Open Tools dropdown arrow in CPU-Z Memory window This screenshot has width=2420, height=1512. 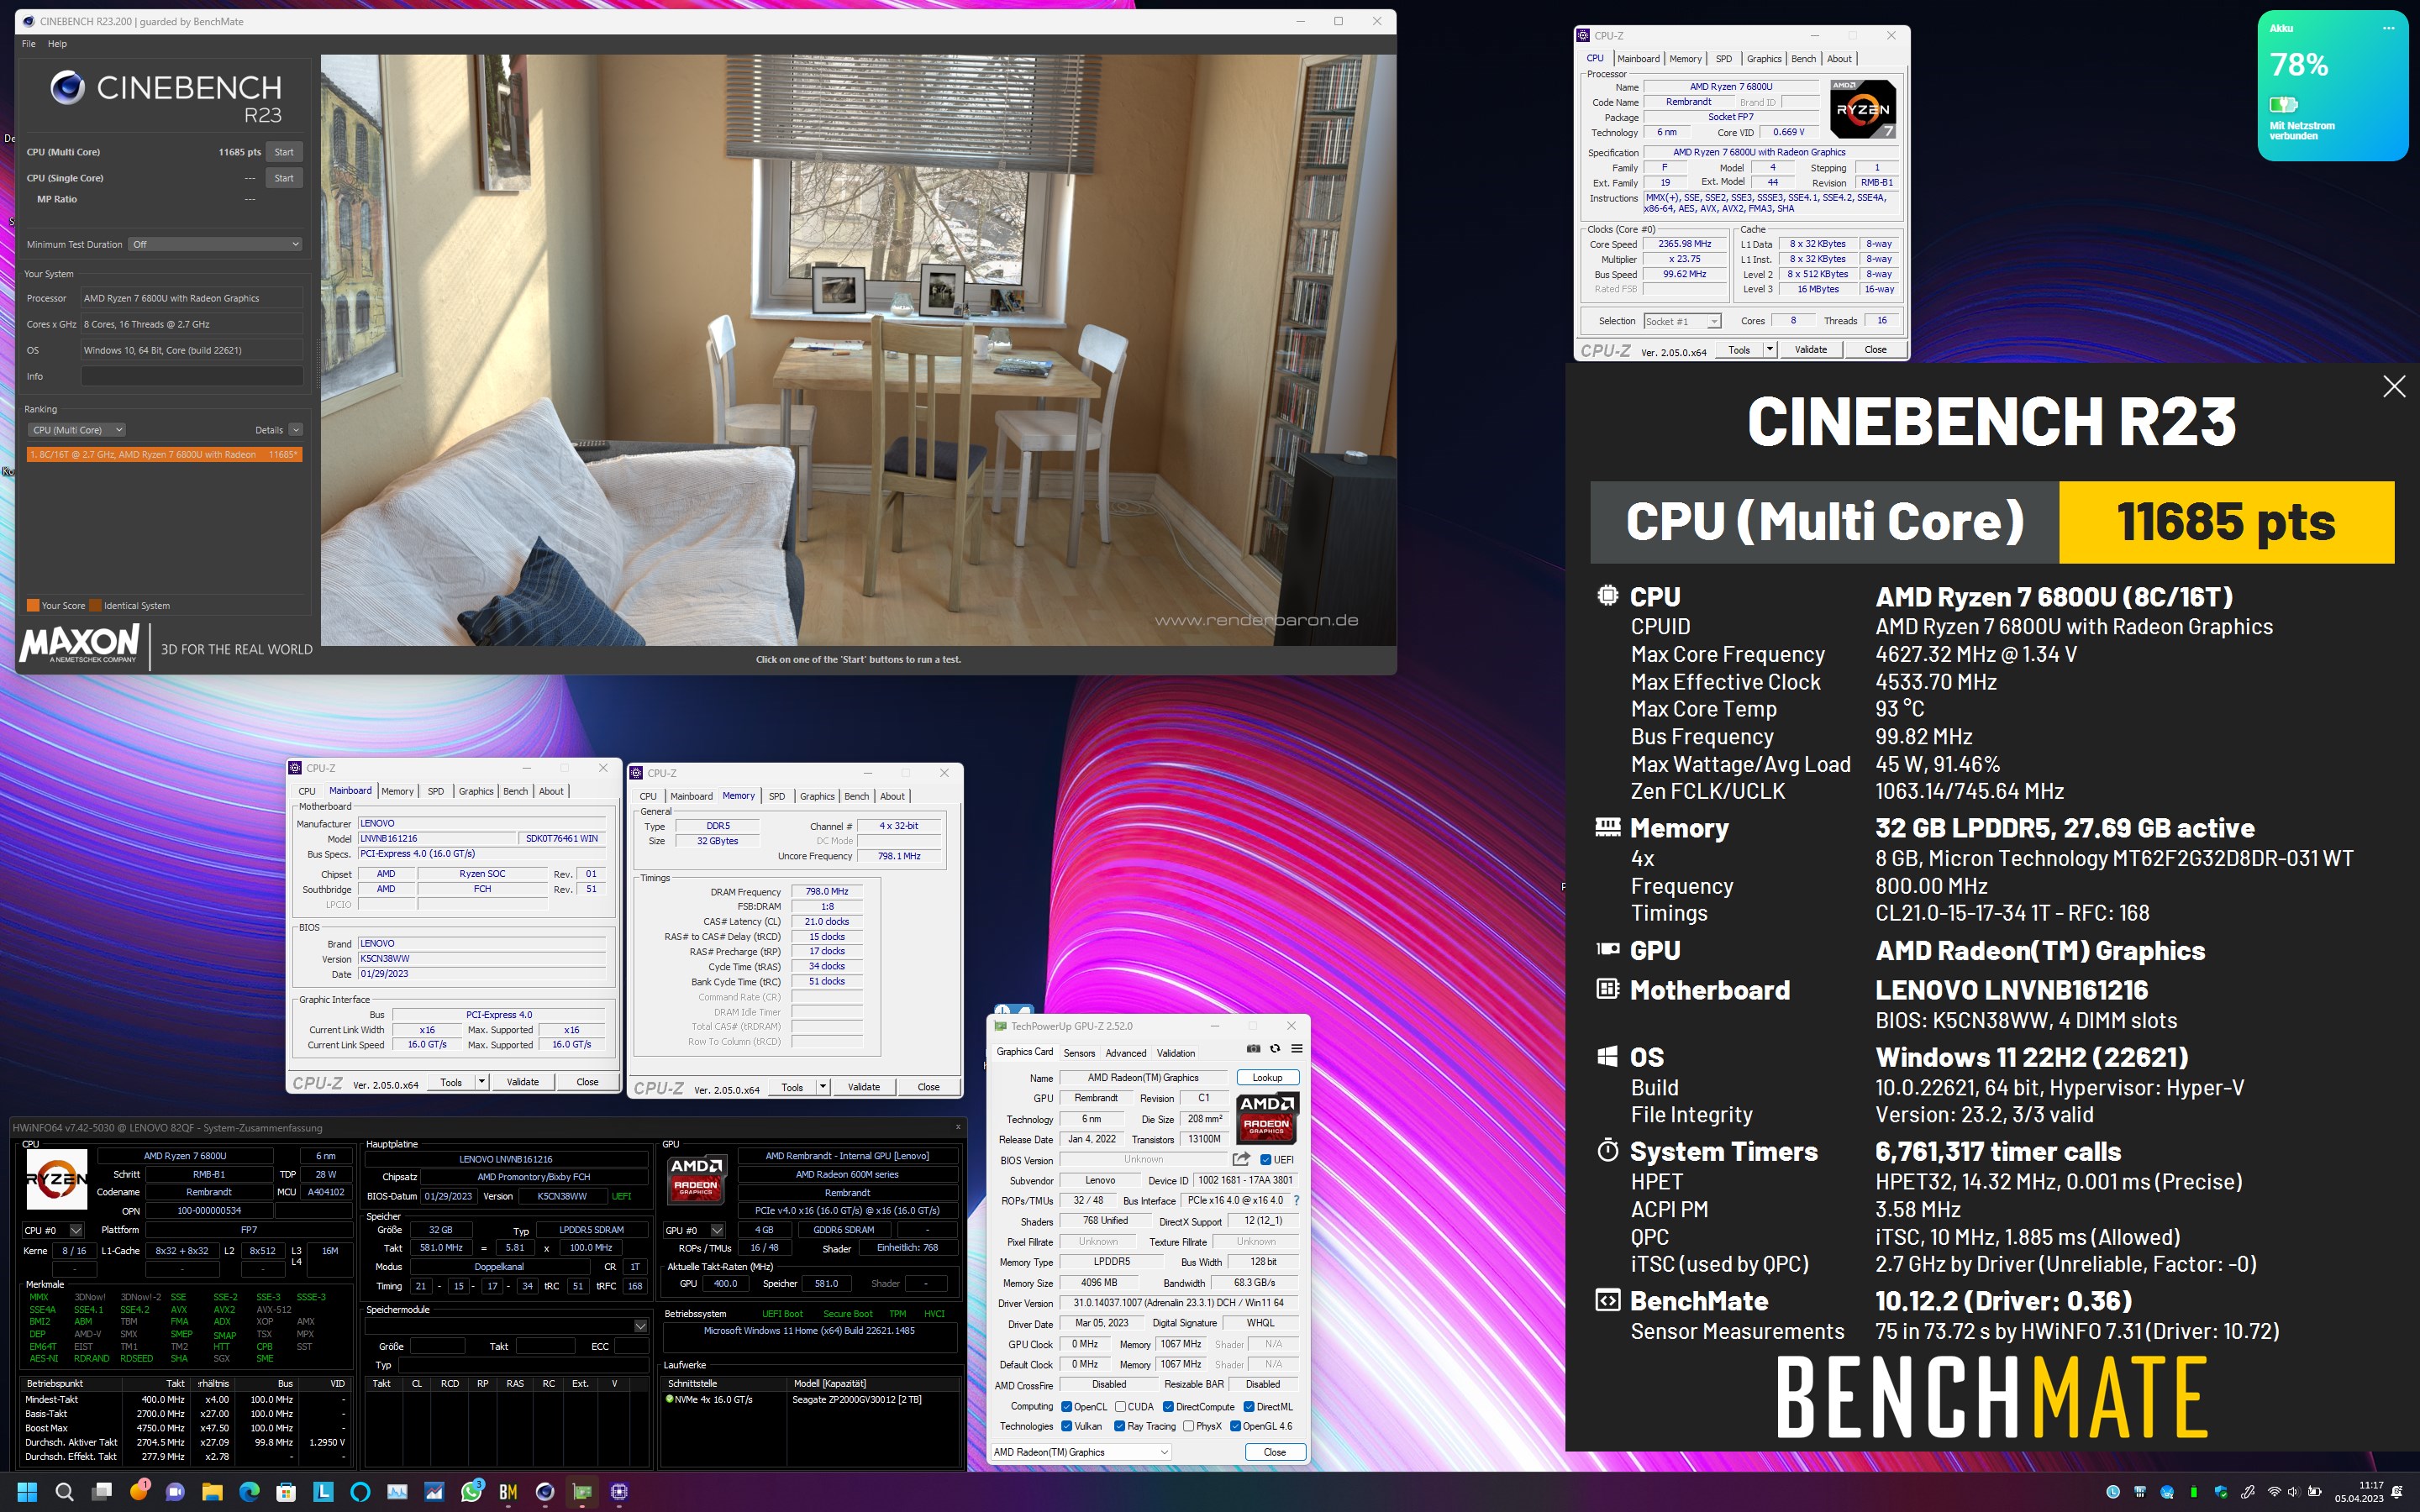point(823,1087)
